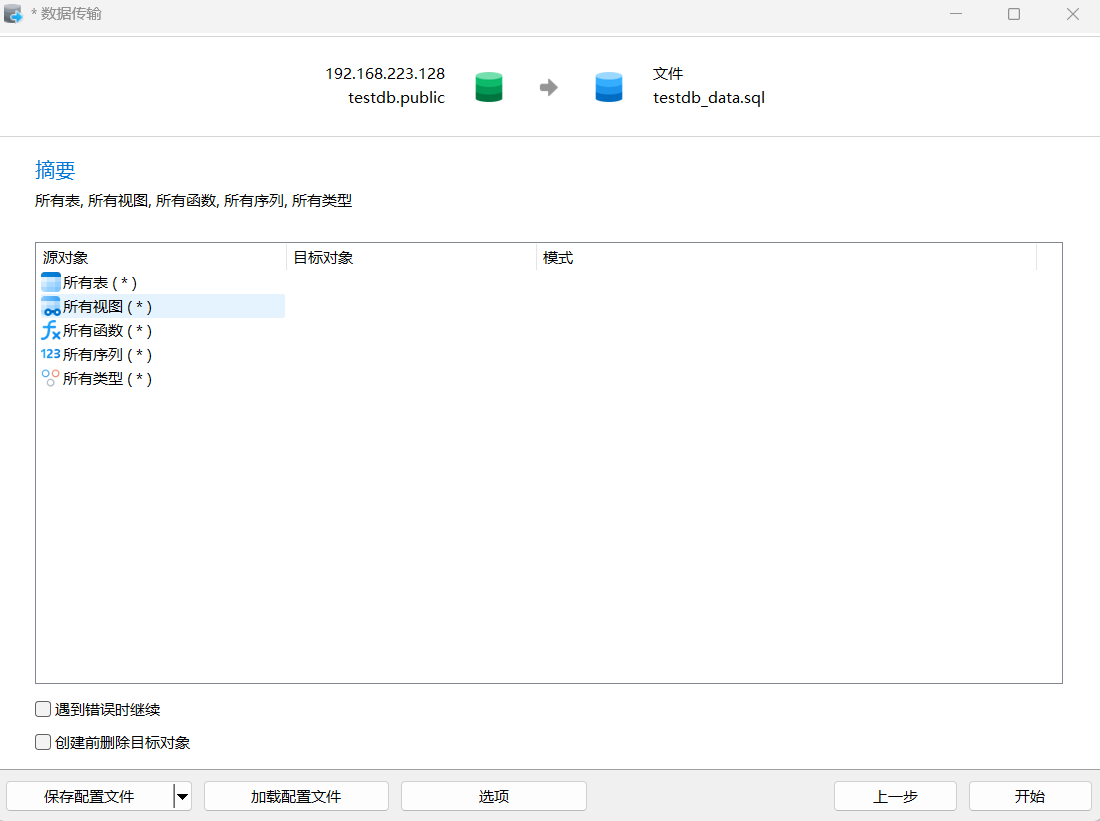Click the 加载配置文件 button
The height and width of the screenshot is (821, 1100).
click(x=296, y=796)
